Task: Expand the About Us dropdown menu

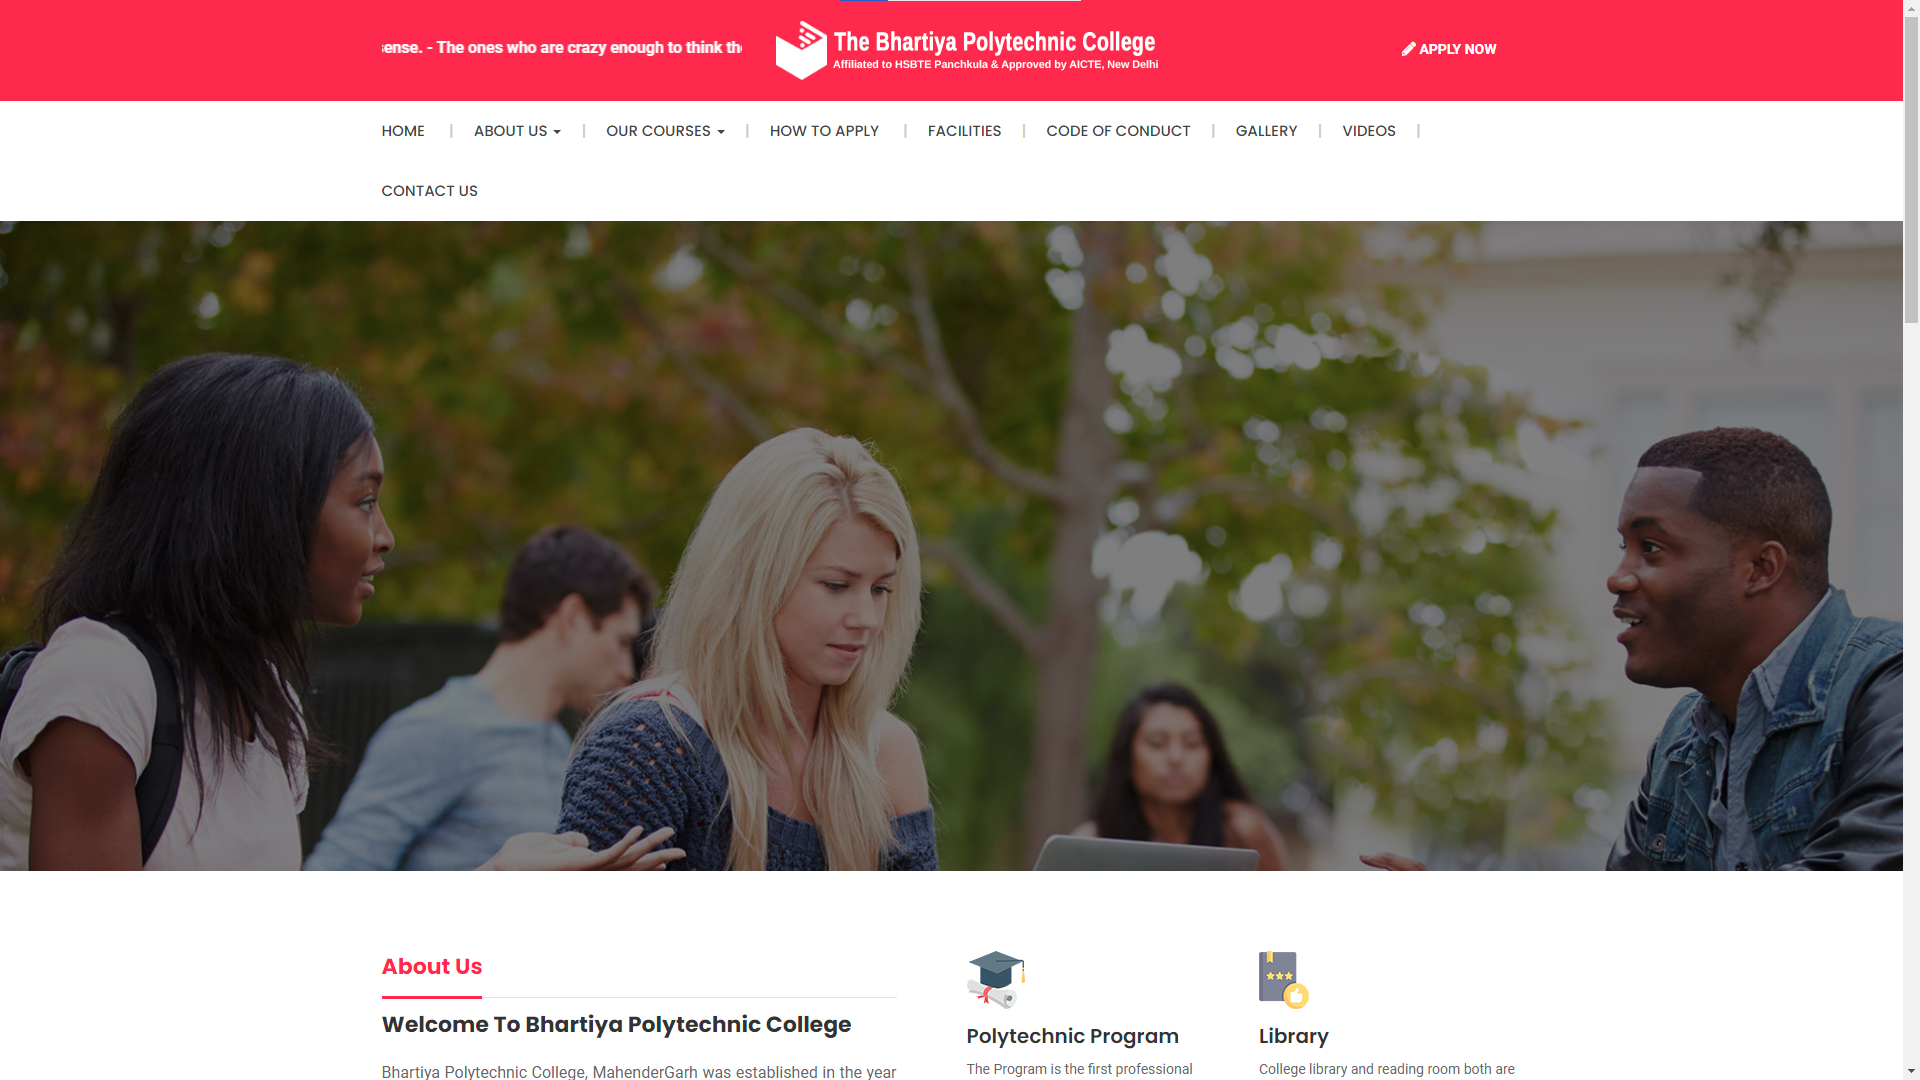Action: click(517, 131)
